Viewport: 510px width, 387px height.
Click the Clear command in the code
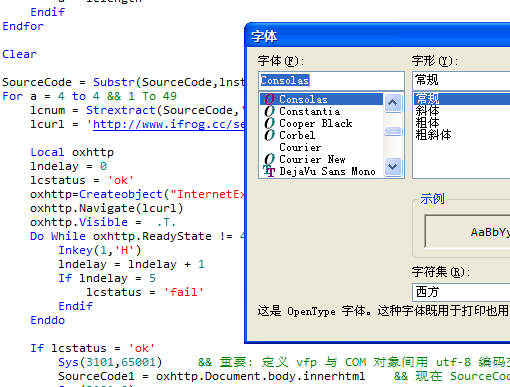(19, 54)
